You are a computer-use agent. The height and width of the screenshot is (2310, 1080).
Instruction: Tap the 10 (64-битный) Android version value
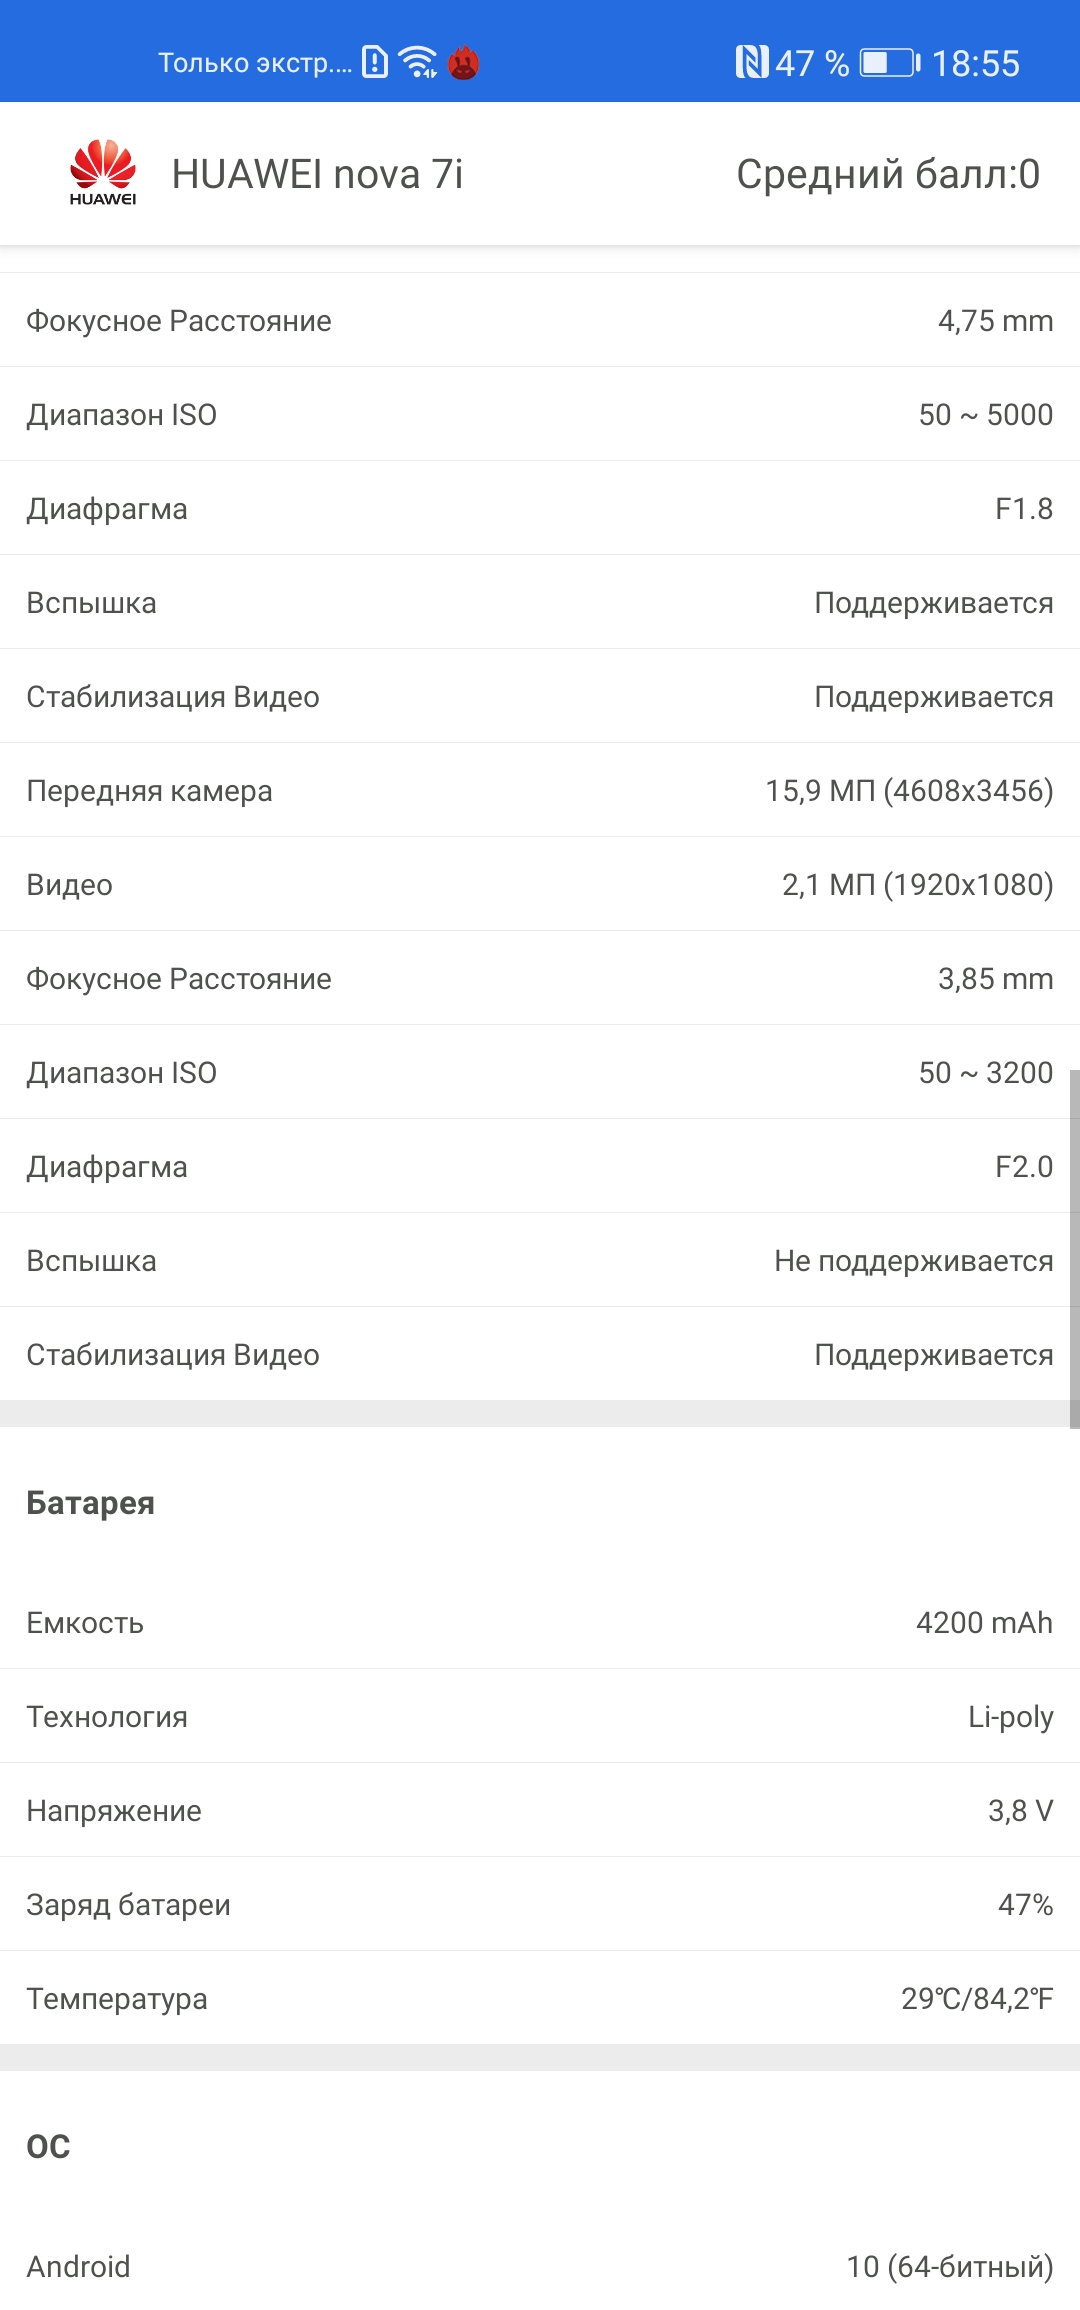[x=950, y=2267]
